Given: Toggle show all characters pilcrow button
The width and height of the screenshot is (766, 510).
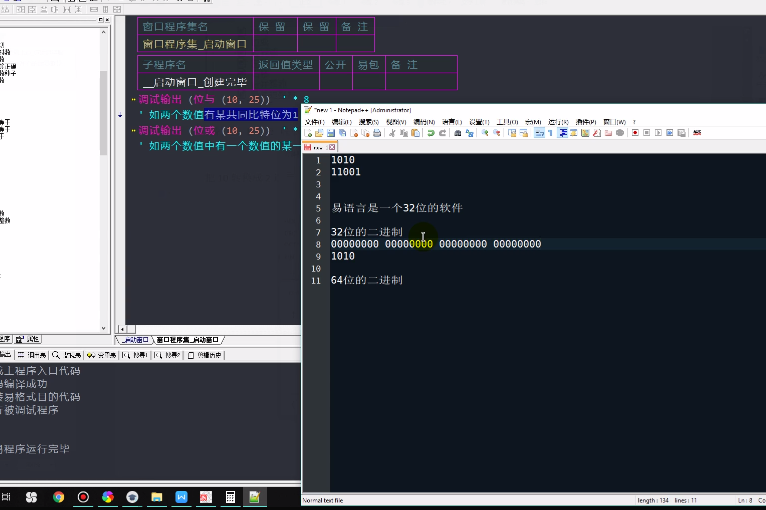Looking at the screenshot, I should (552, 133).
